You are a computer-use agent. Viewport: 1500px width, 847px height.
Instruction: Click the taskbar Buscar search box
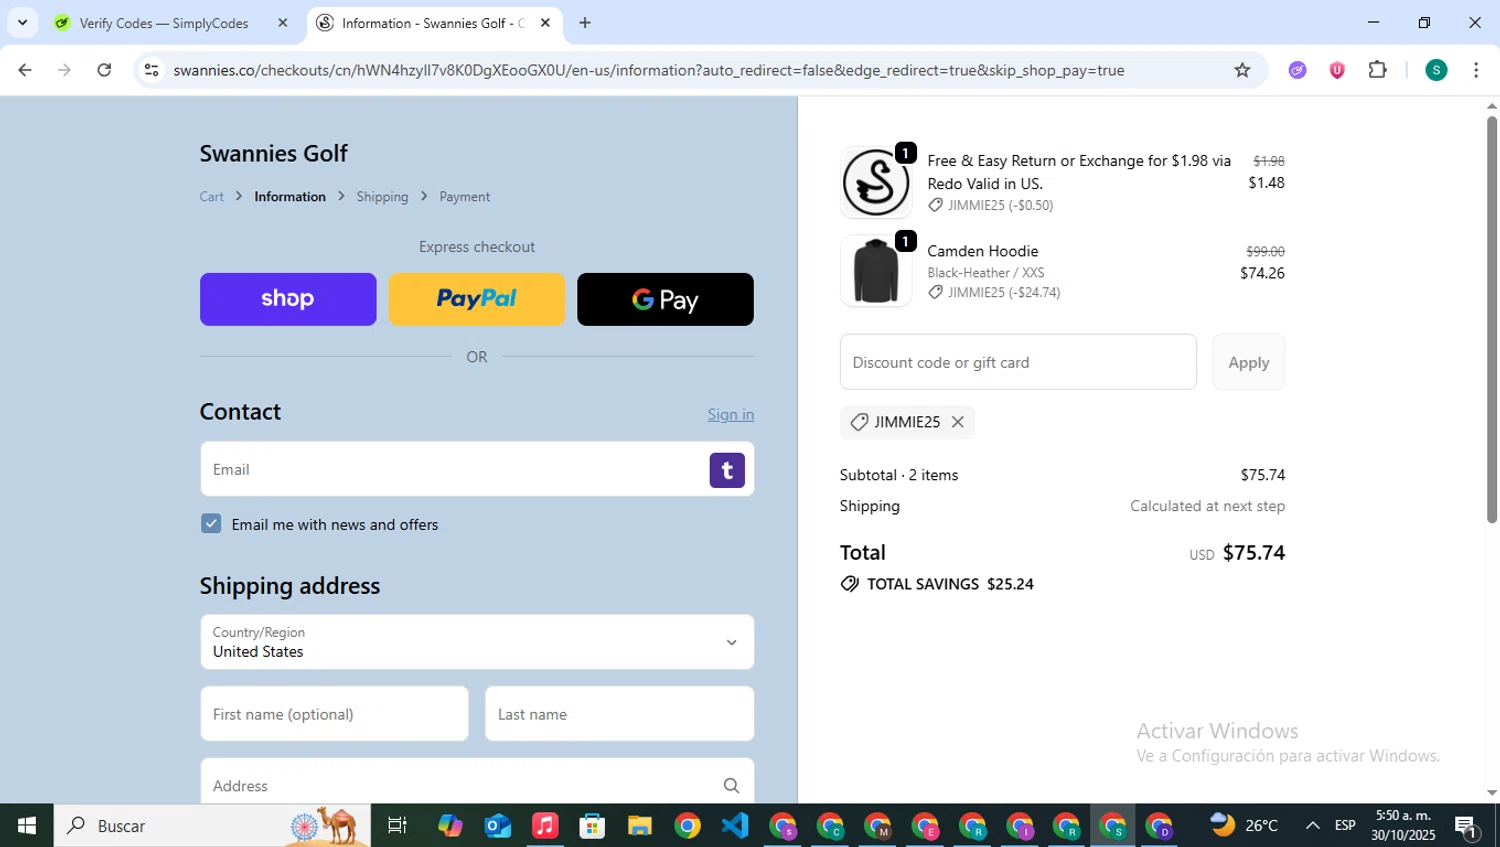tap(212, 825)
